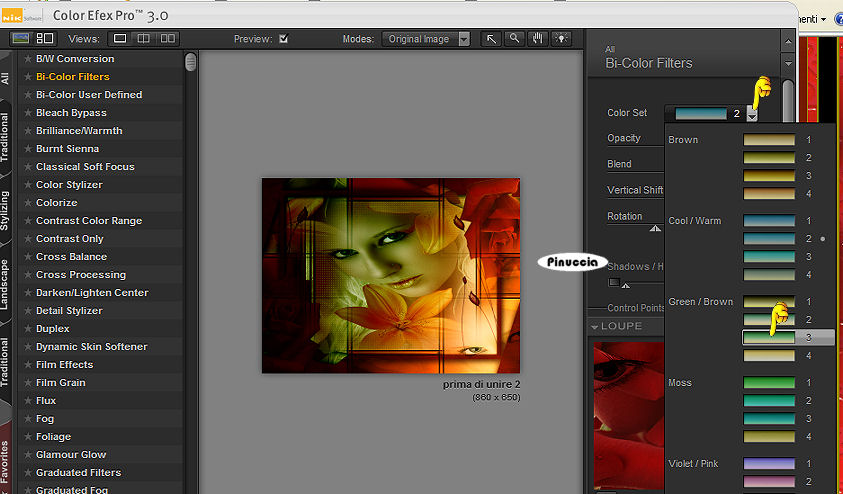Select the Contrast Color Range filter
Image resolution: width=843 pixels, height=494 pixels.
(x=89, y=220)
